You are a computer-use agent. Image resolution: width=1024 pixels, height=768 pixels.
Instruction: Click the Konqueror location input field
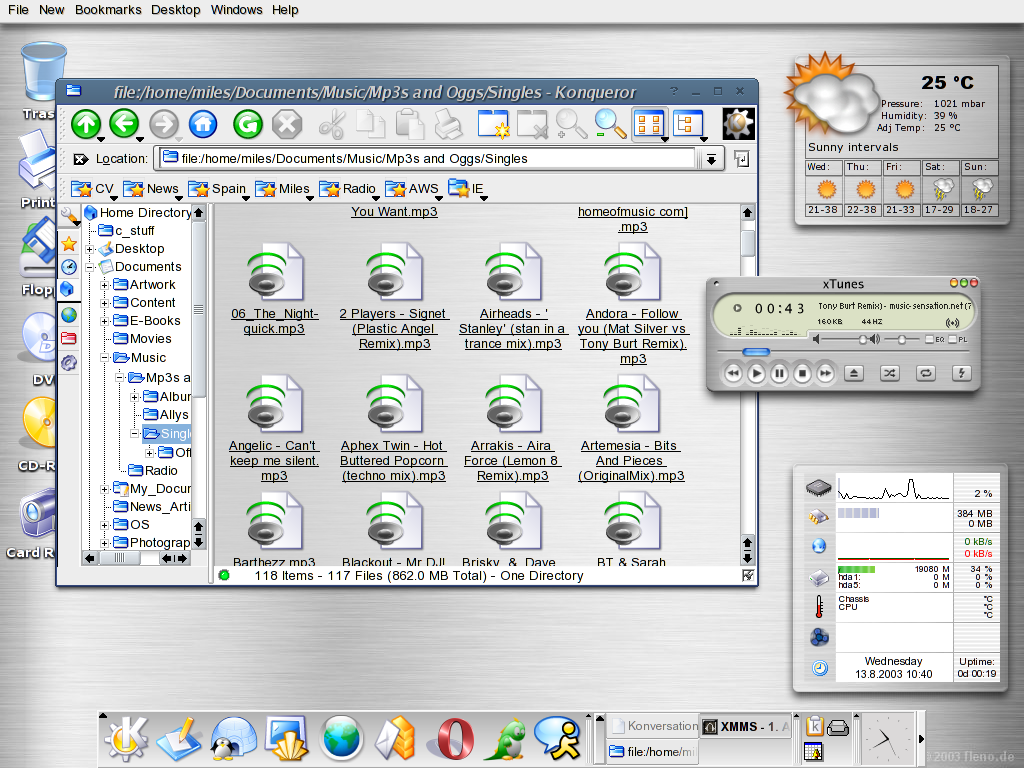click(427, 159)
